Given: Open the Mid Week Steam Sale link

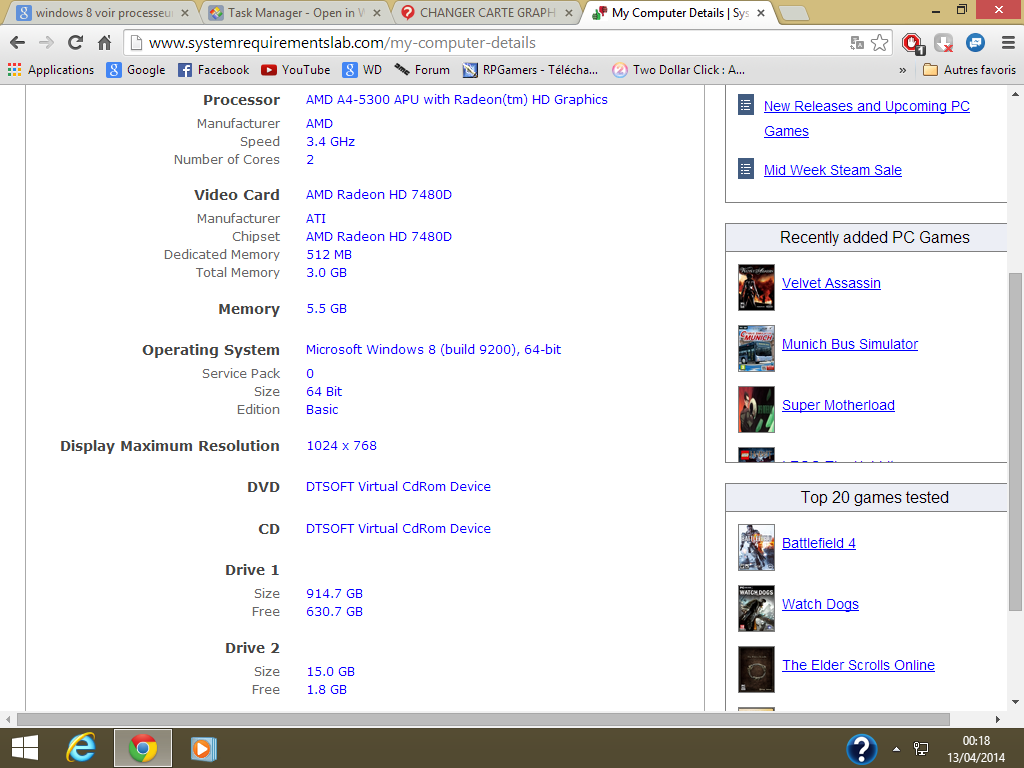Looking at the screenshot, I should (x=833, y=170).
